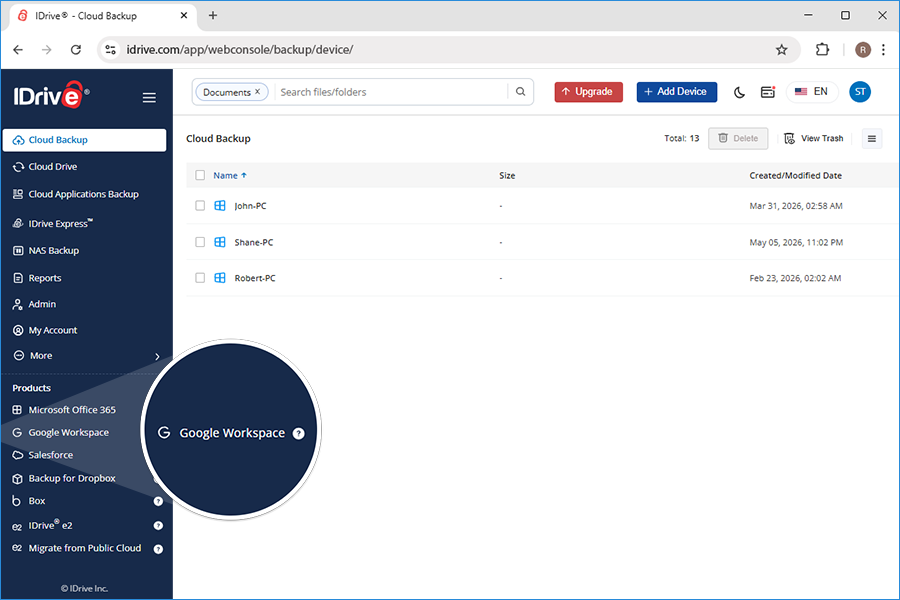Open list view options icon
This screenshot has height=600, width=900.
(872, 138)
